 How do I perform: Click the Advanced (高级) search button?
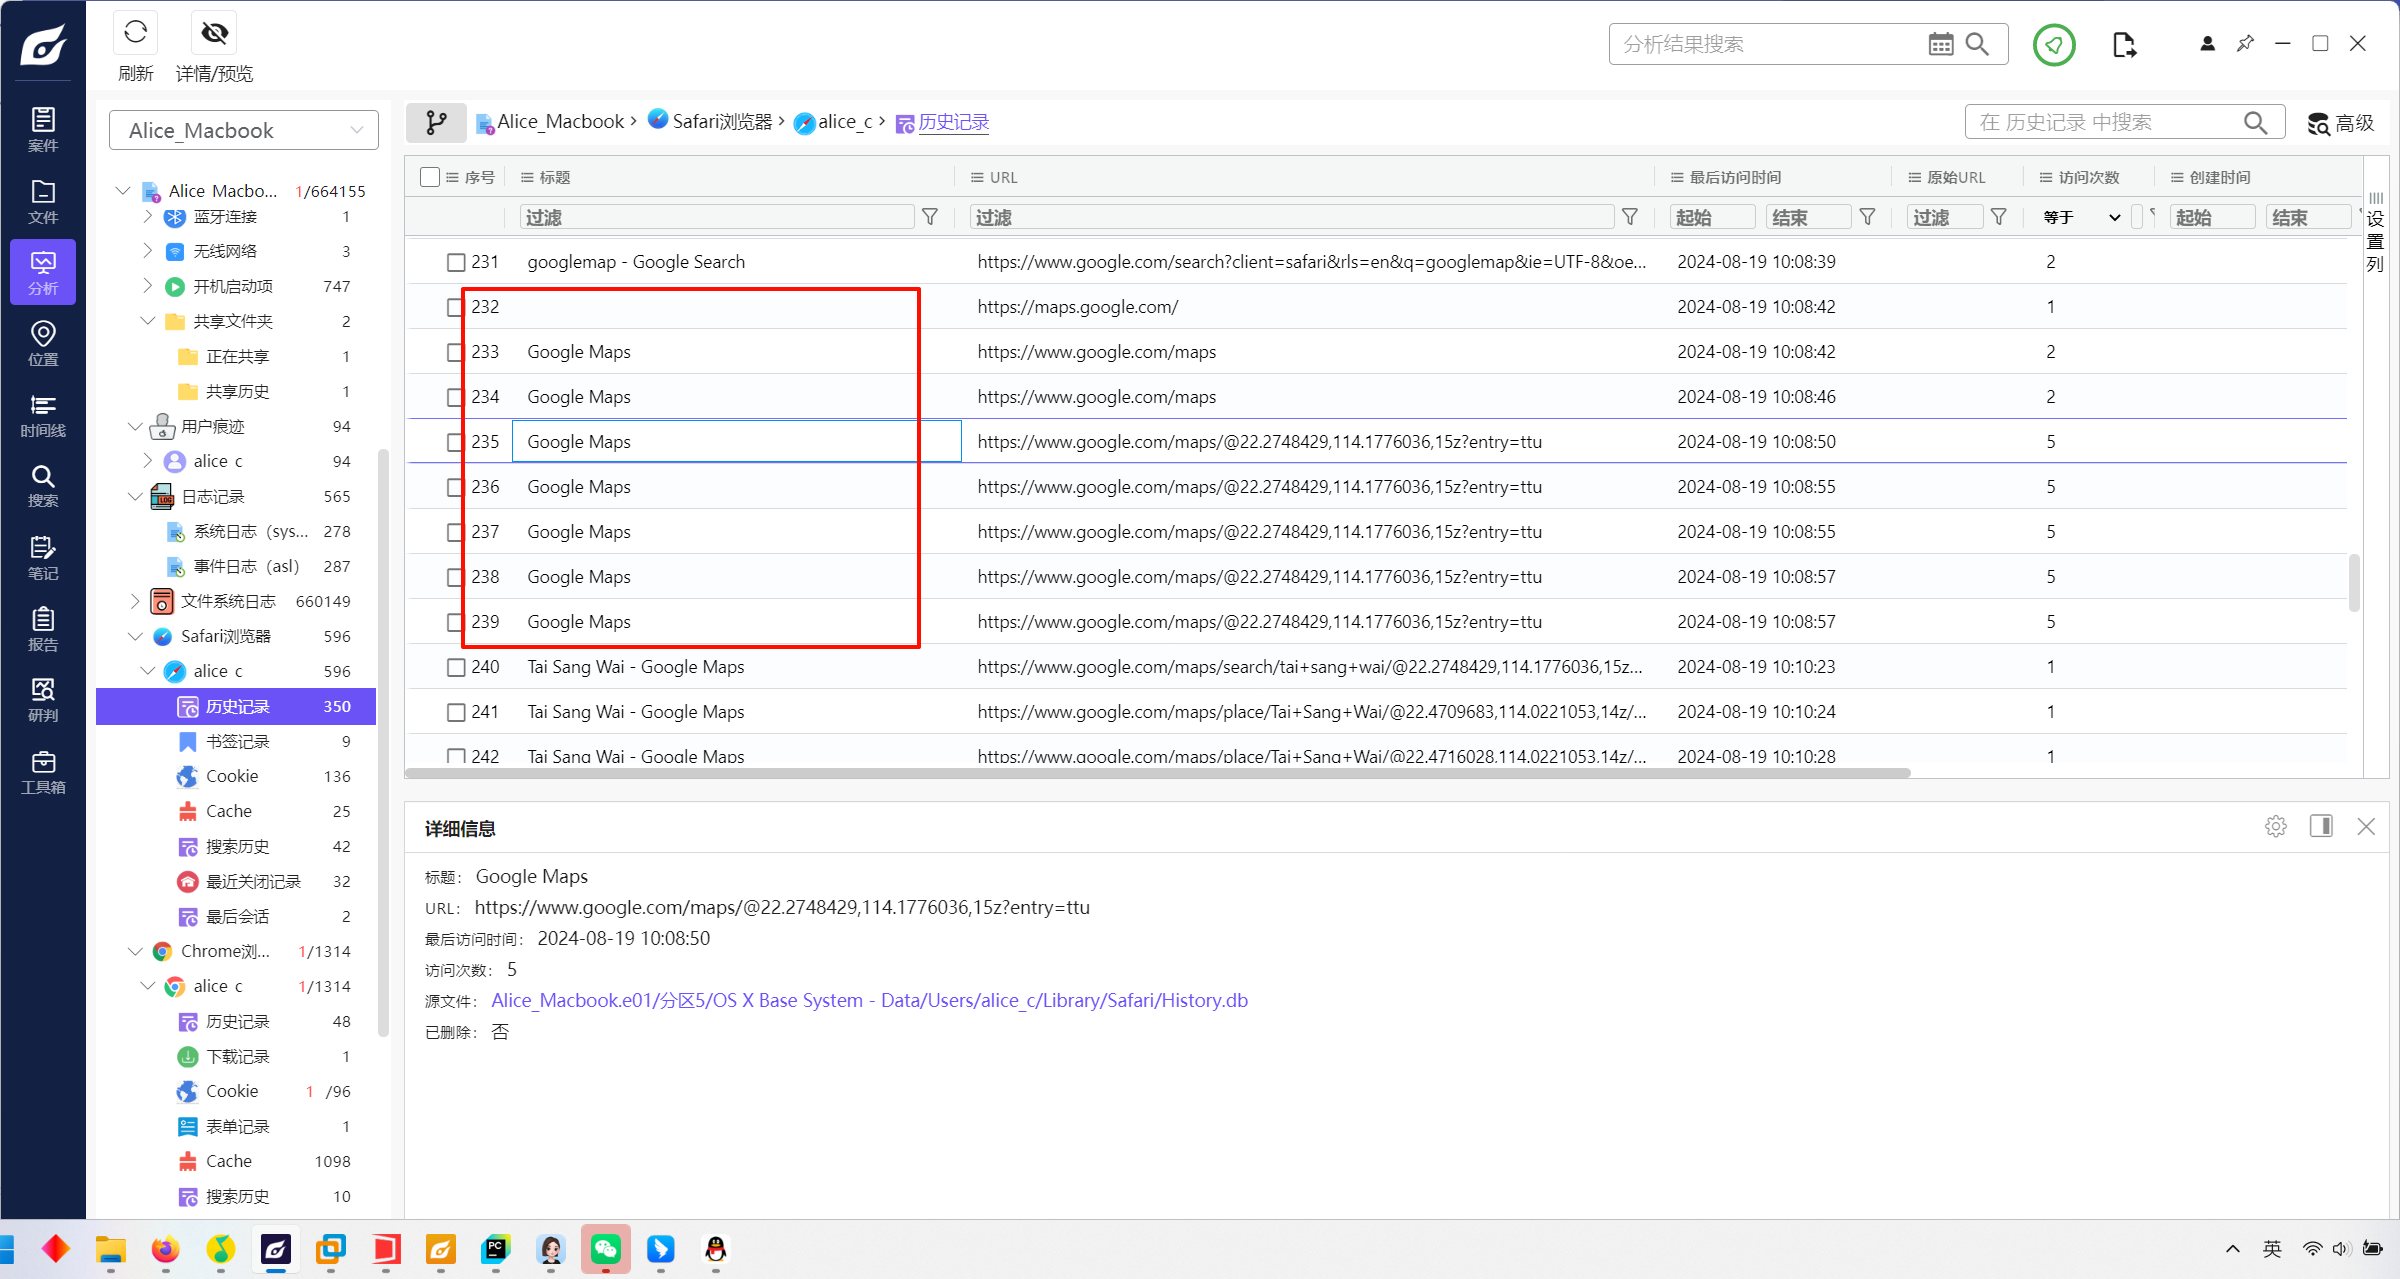click(x=2340, y=122)
